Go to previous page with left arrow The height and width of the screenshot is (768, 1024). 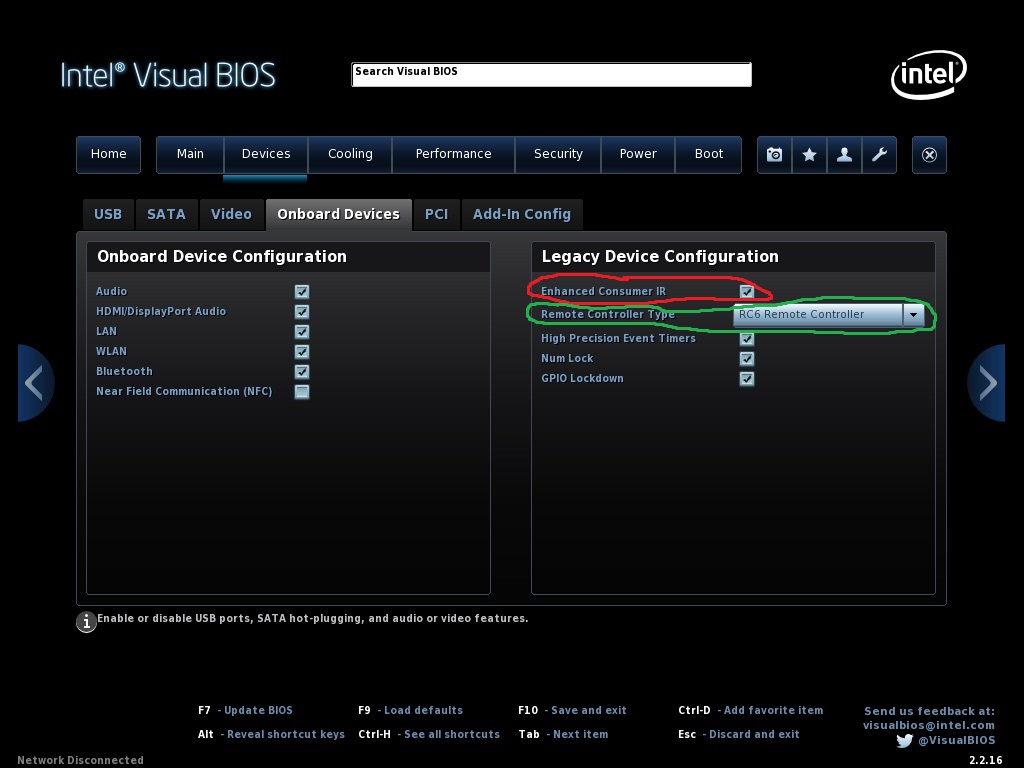click(x=35, y=383)
